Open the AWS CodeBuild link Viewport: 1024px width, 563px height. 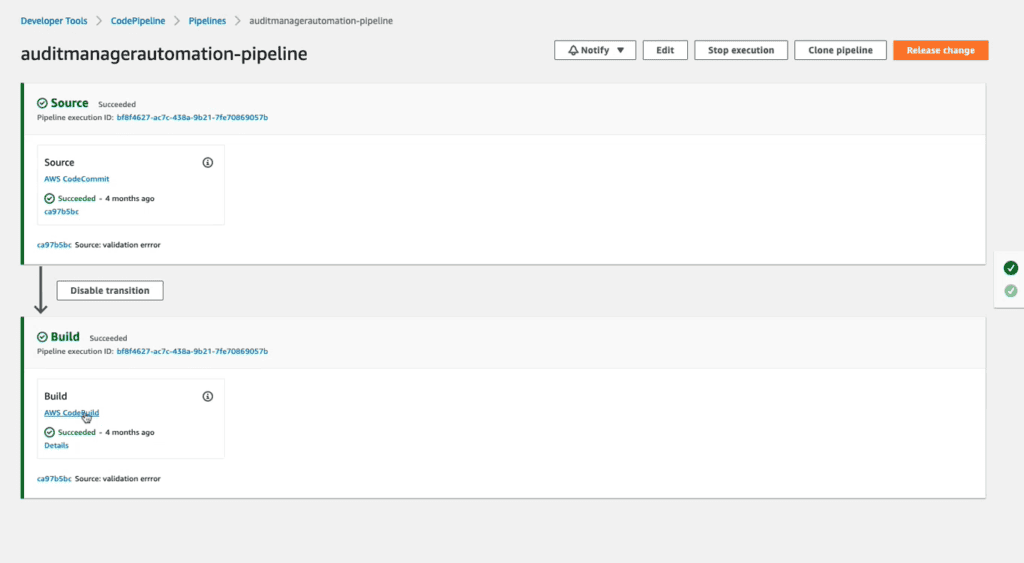71,413
